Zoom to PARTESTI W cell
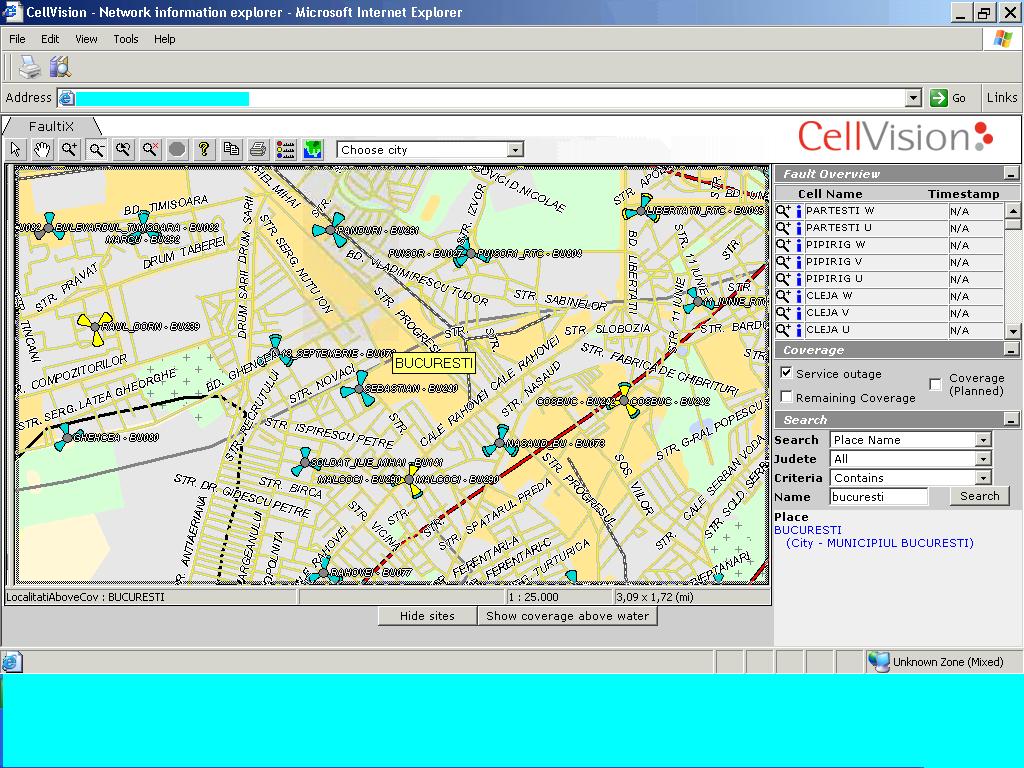This screenshot has height=768, width=1024. (x=784, y=211)
